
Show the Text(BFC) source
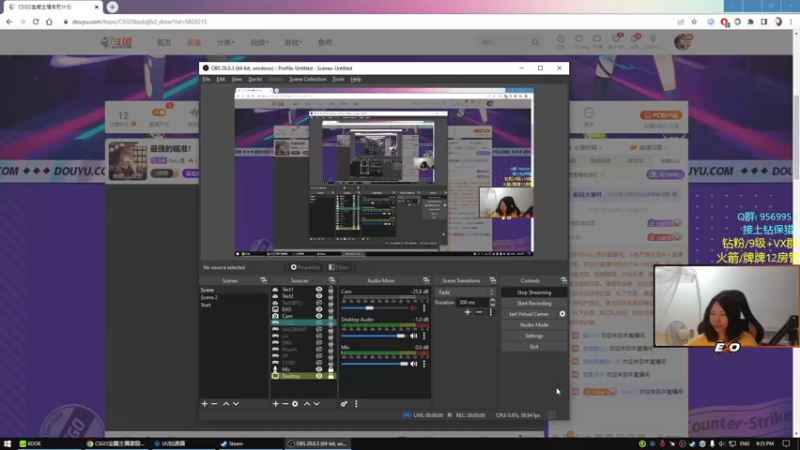click(x=319, y=303)
